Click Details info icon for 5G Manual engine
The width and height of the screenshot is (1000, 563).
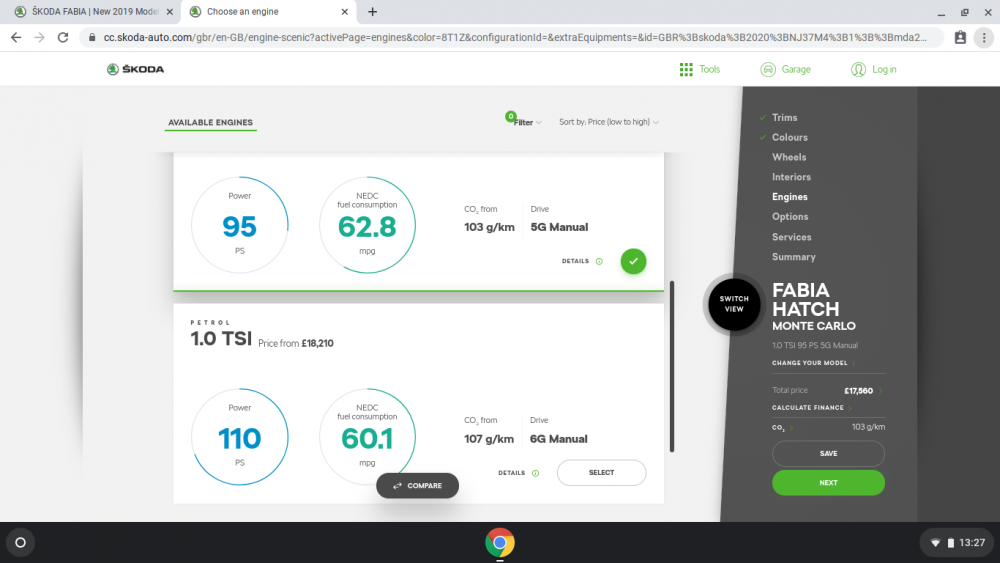point(599,261)
